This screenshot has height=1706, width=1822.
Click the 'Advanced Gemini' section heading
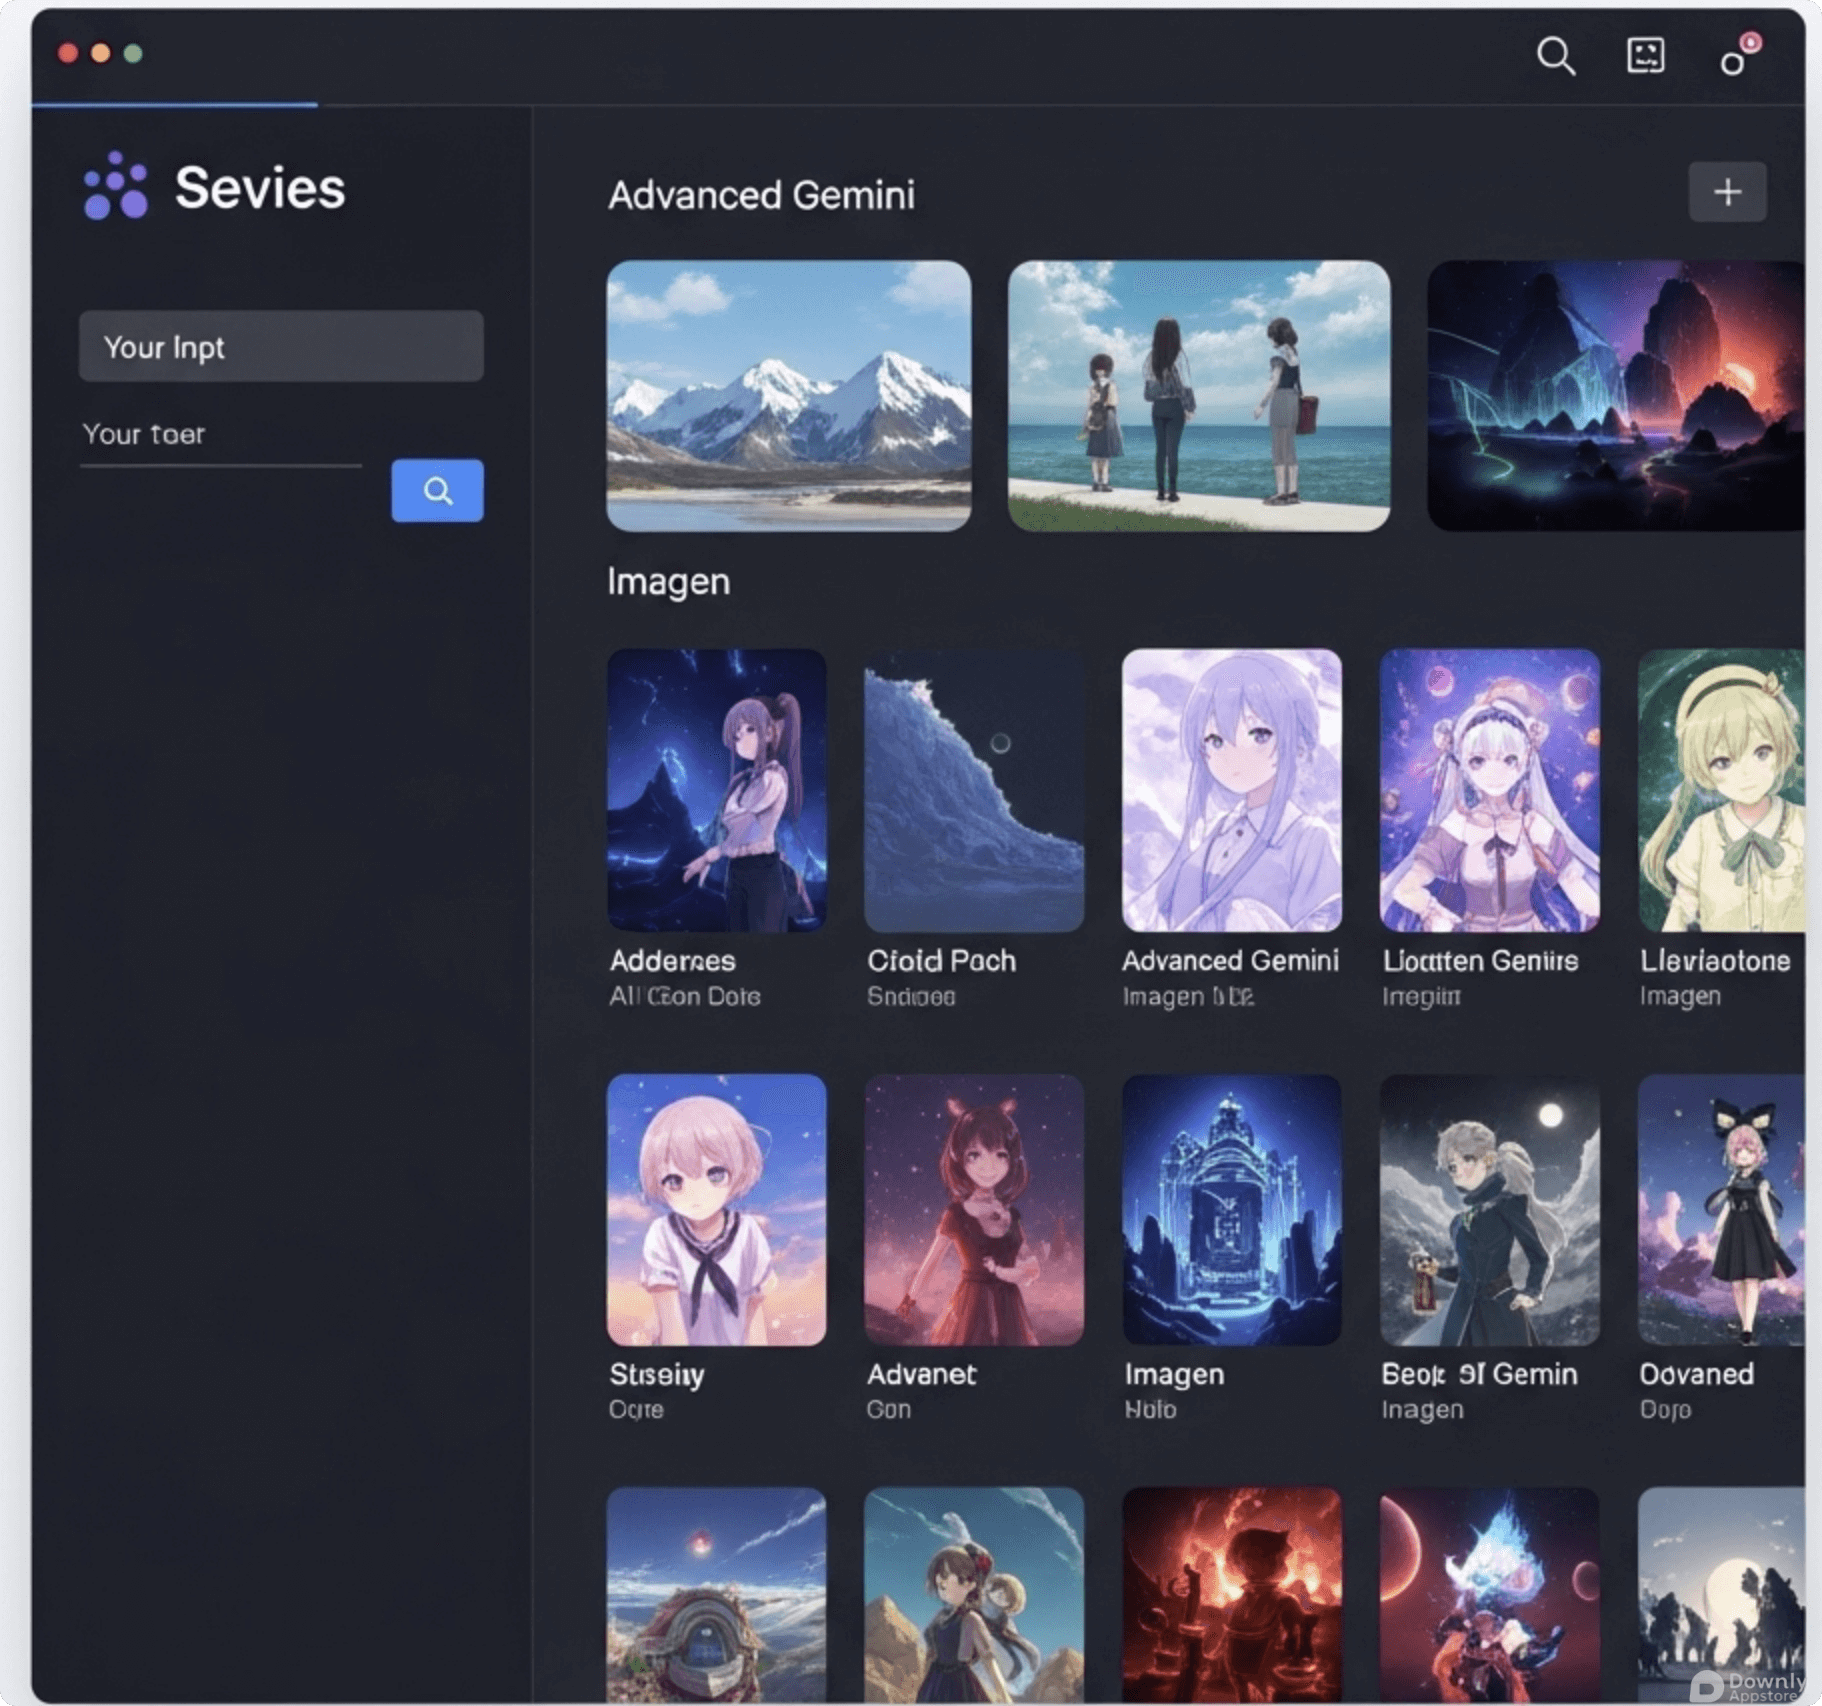pos(761,195)
